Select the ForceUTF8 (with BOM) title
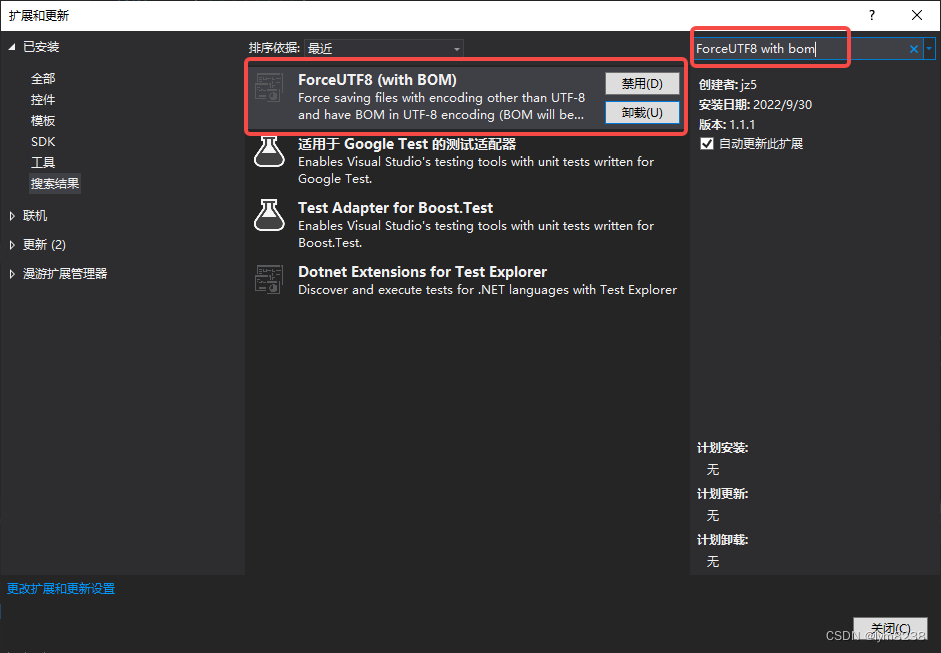This screenshot has height=653, width=941. (377, 80)
